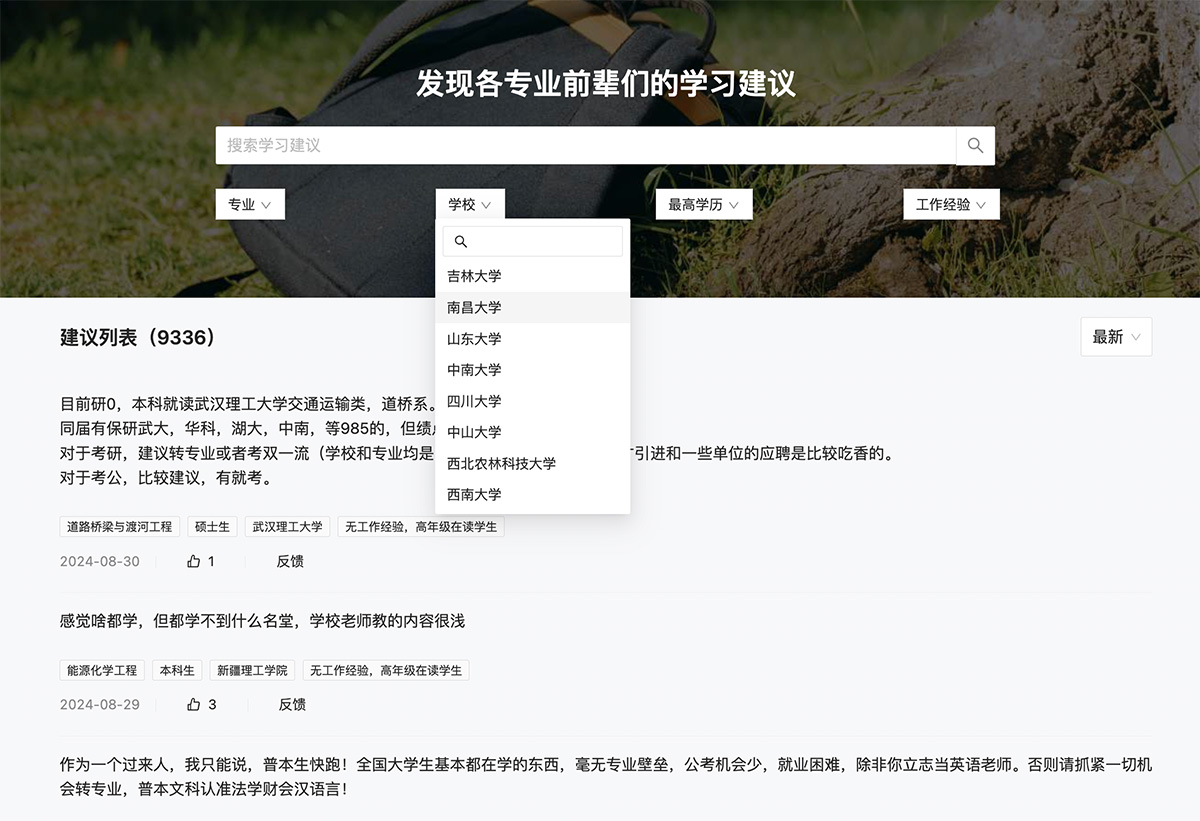Image resolution: width=1200 pixels, height=821 pixels.
Task: Change sort order from 最新
Action: 1116,337
